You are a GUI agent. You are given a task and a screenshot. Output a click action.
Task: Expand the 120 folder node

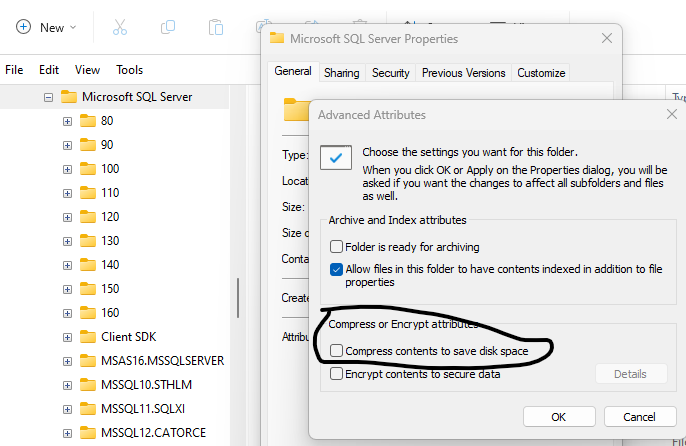[x=67, y=218]
